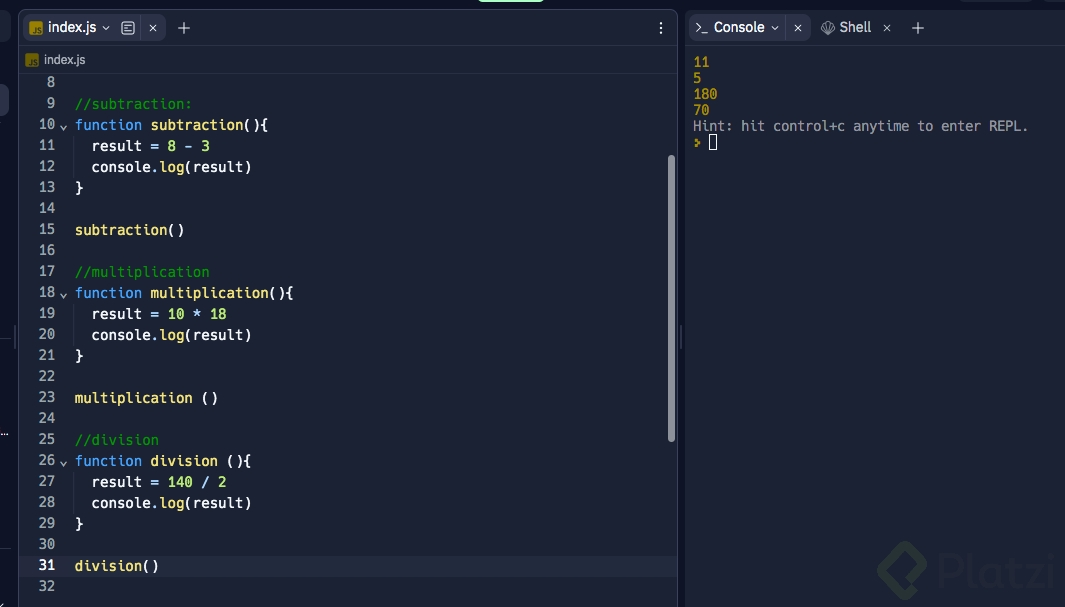Focus the console REPL prompt input

click(x=712, y=142)
